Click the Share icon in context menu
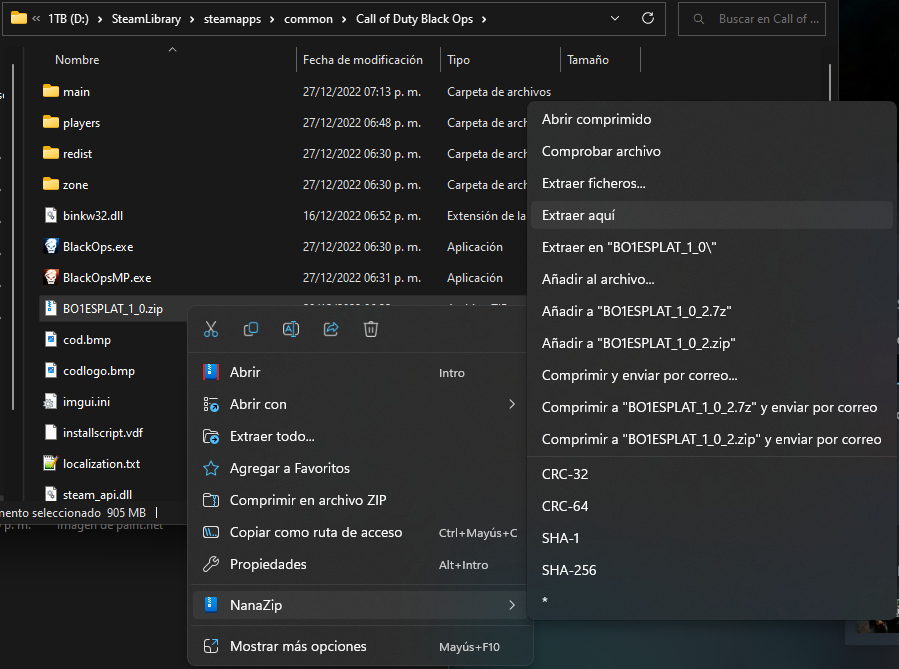Viewport: 899px width, 669px height. click(331, 329)
